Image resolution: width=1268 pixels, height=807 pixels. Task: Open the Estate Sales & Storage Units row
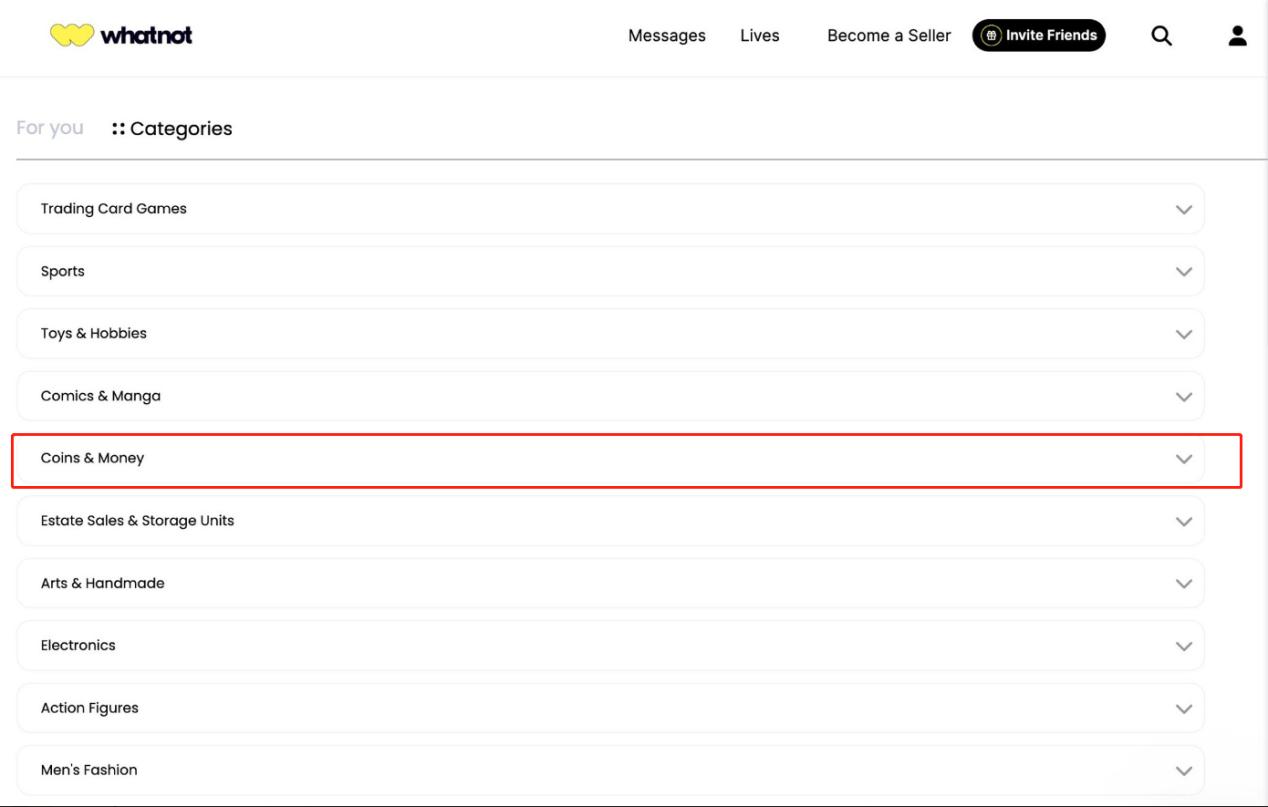(x=137, y=521)
